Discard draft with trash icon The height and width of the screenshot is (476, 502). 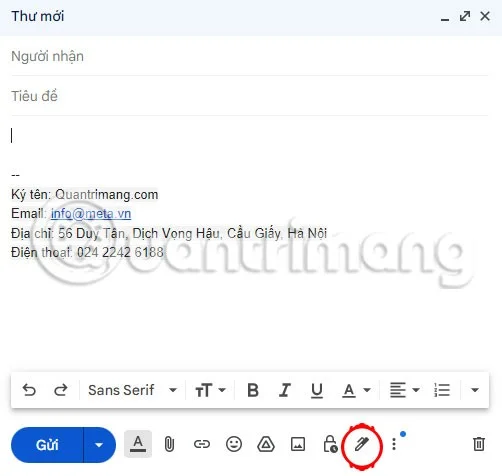coord(479,444)
